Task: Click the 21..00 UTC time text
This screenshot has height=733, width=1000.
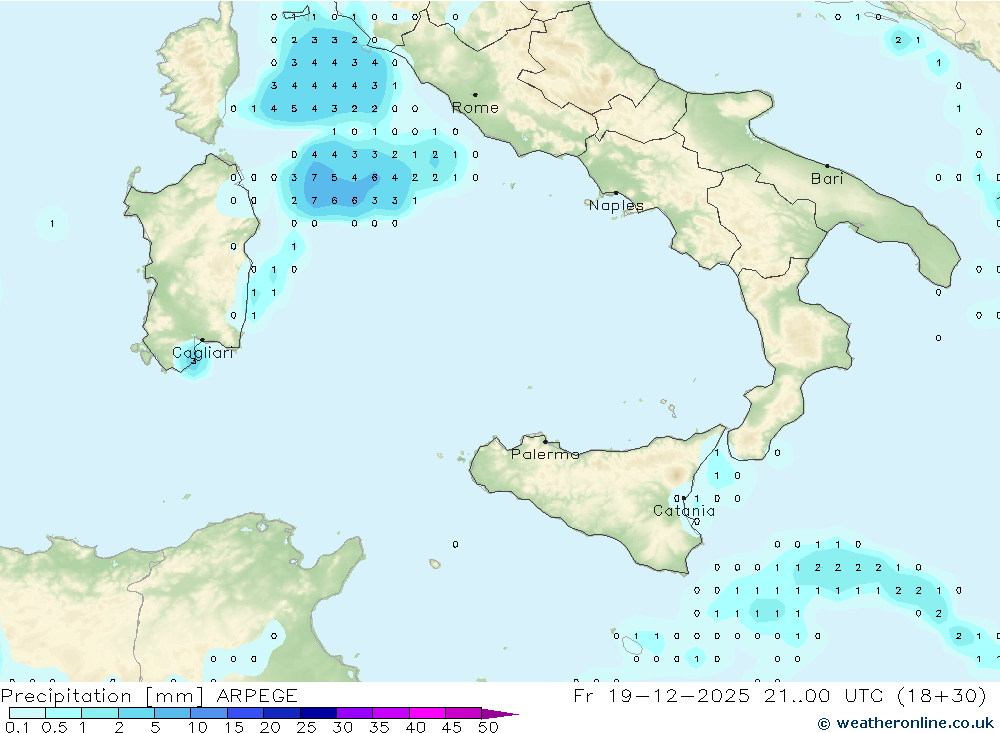Action: coord(823,696)
